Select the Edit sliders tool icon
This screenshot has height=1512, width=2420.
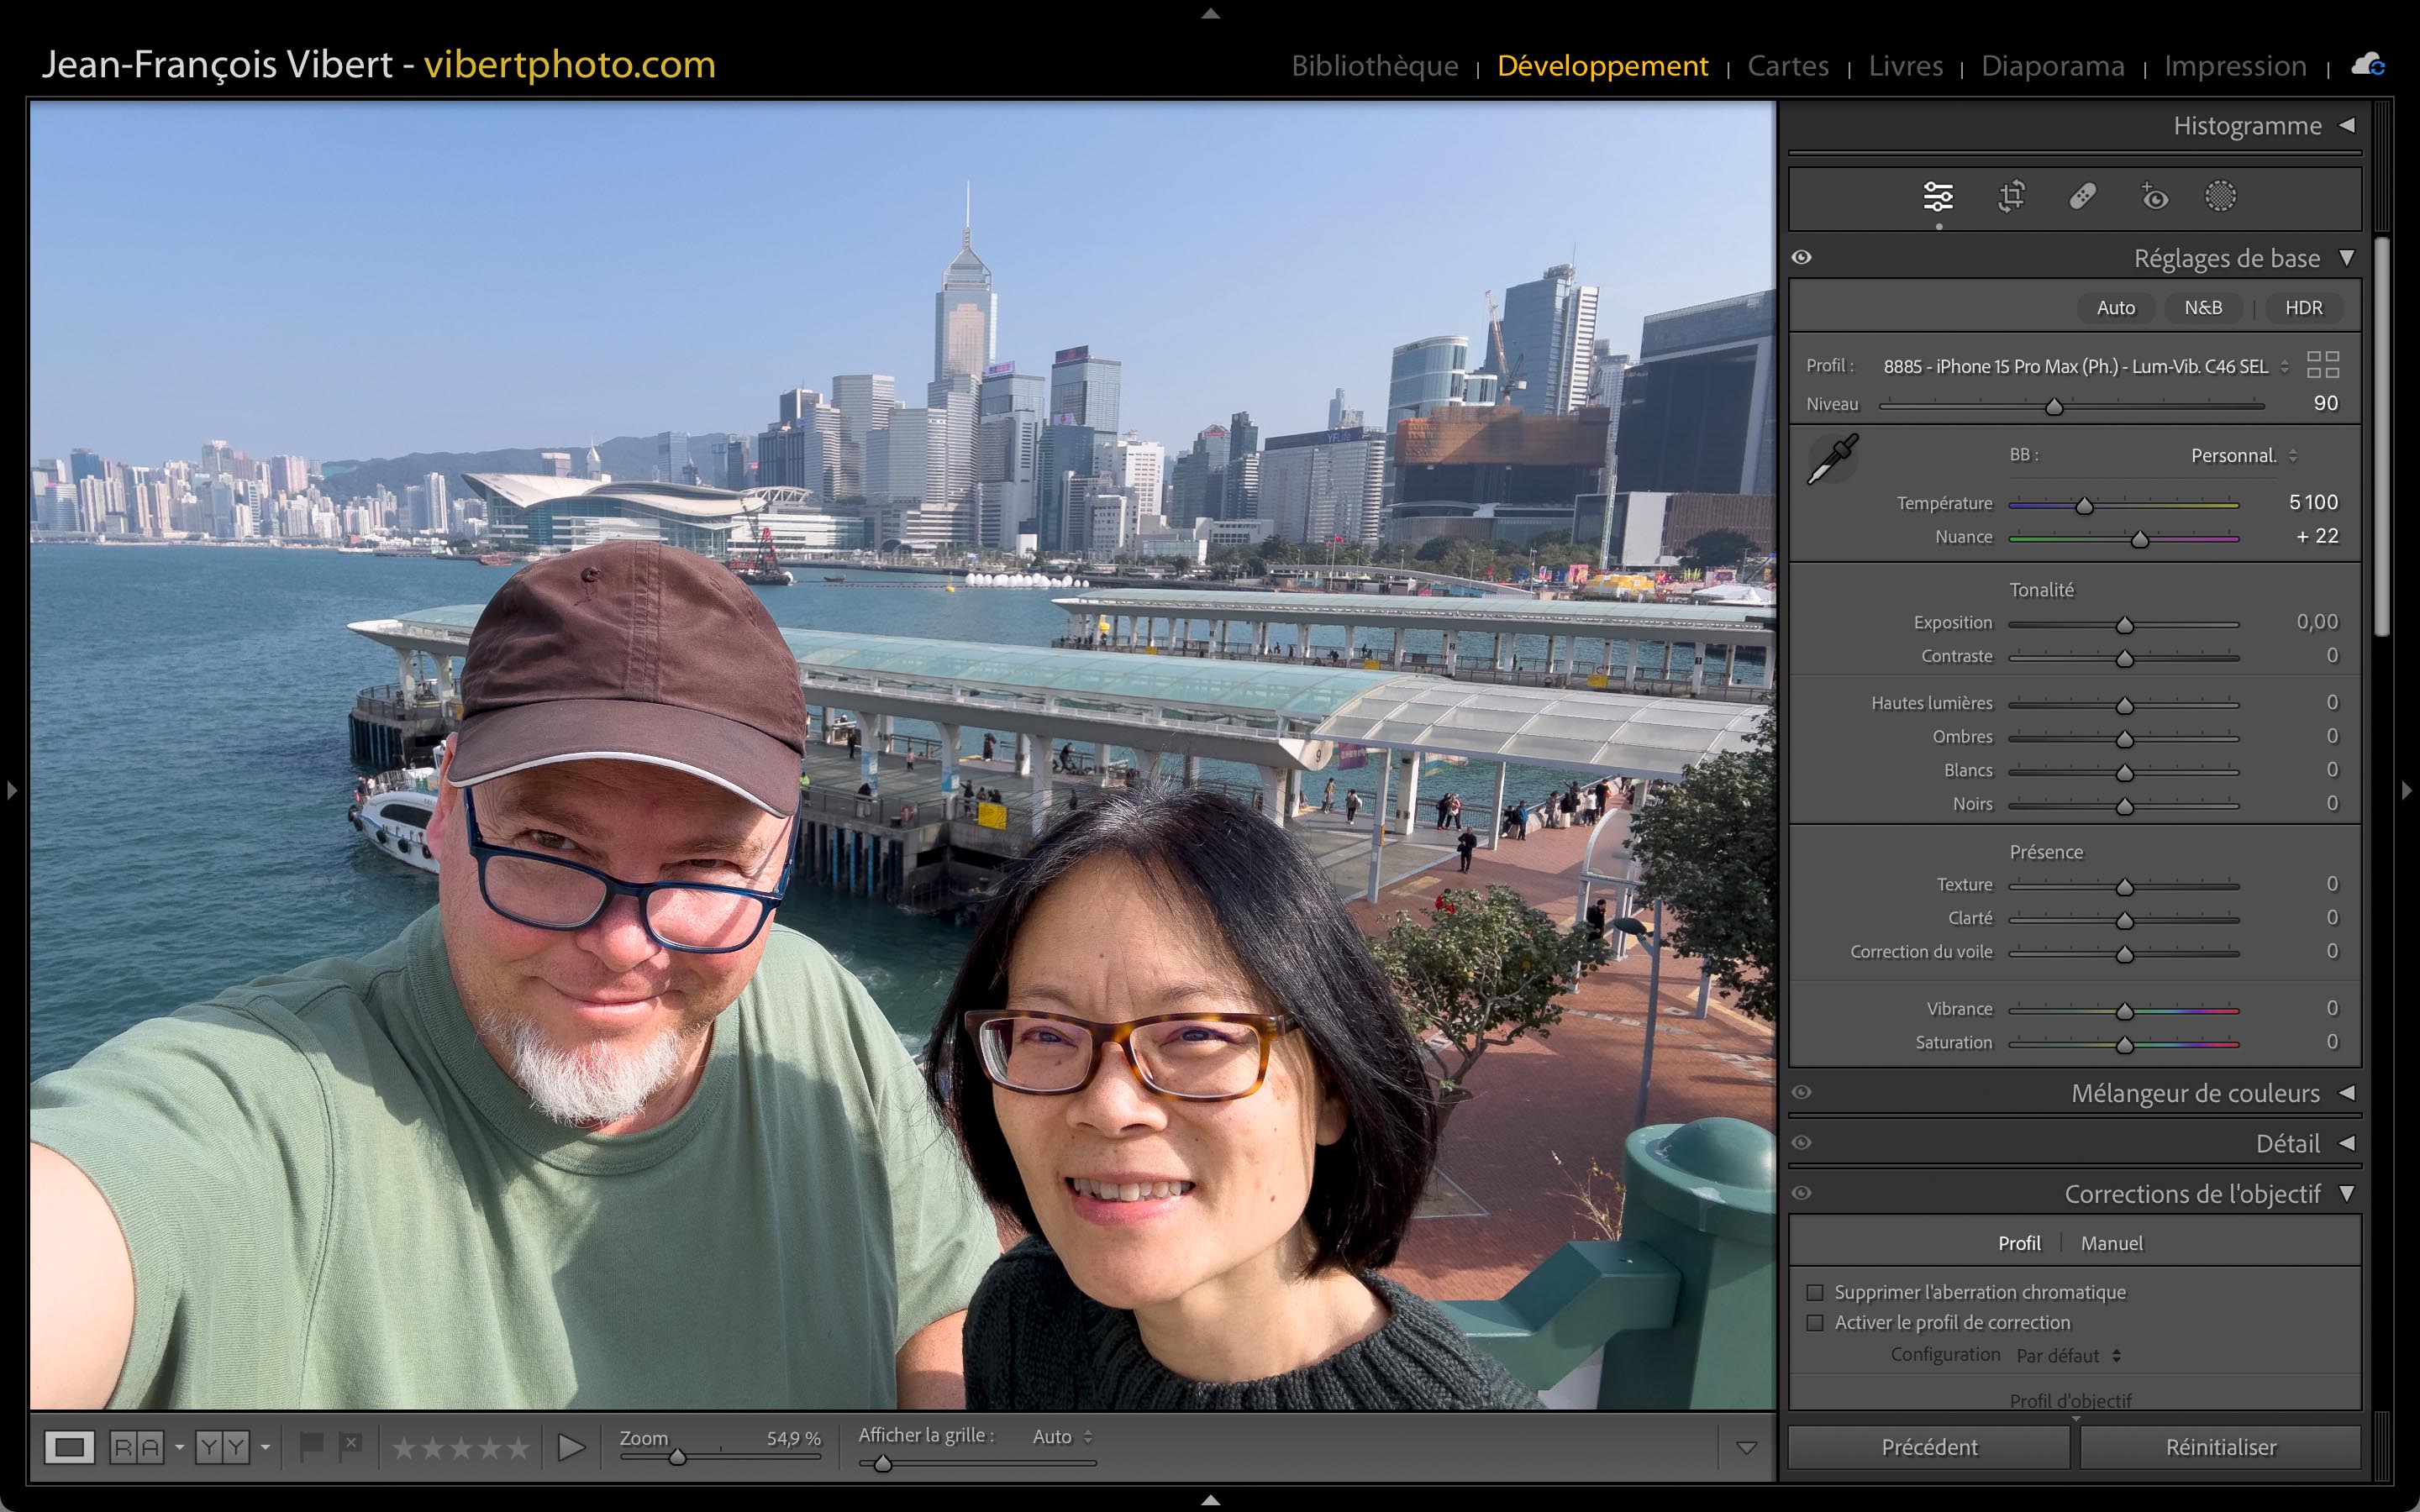pyautogui.click(x=1937, y=196)
